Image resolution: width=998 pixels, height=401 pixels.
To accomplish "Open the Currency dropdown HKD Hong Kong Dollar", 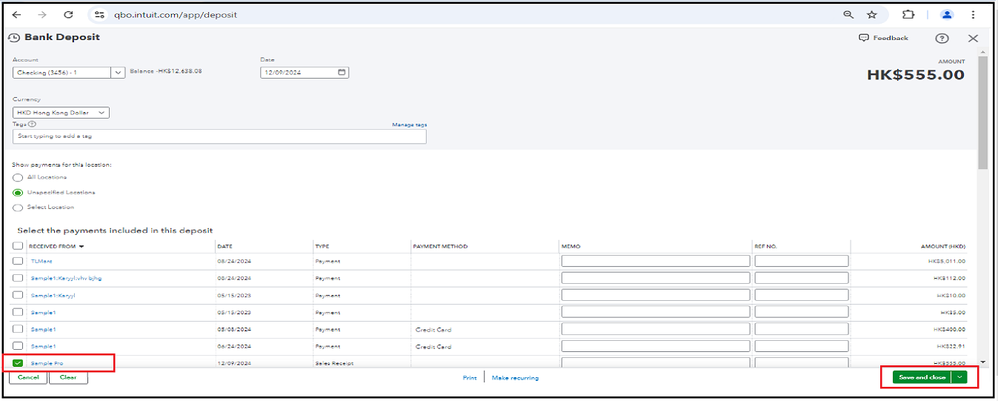I will click(x=61, y=113).
